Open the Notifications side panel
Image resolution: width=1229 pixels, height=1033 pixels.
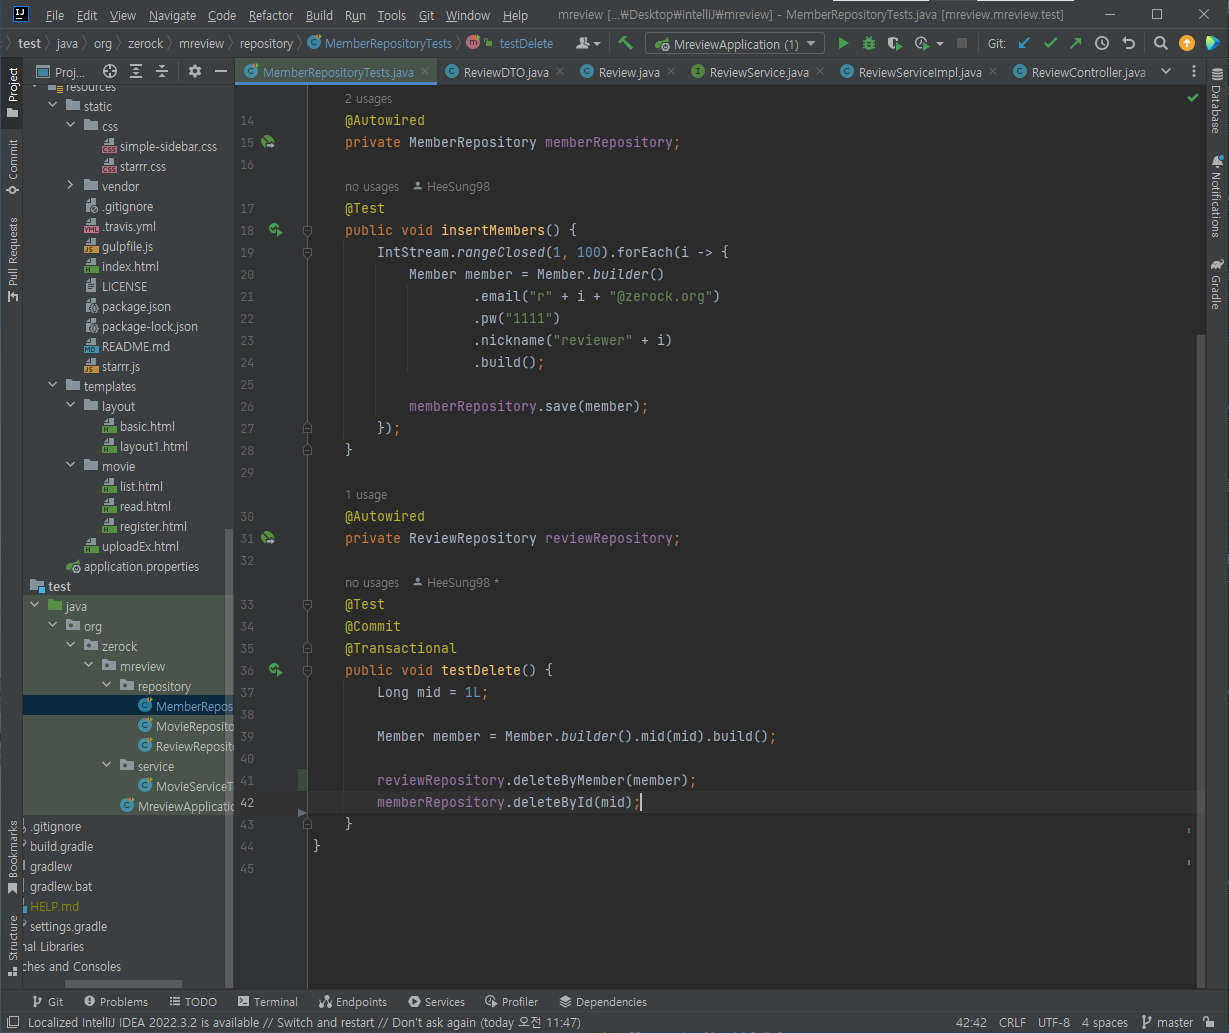pyautogui.click(x=1216, y=195)
